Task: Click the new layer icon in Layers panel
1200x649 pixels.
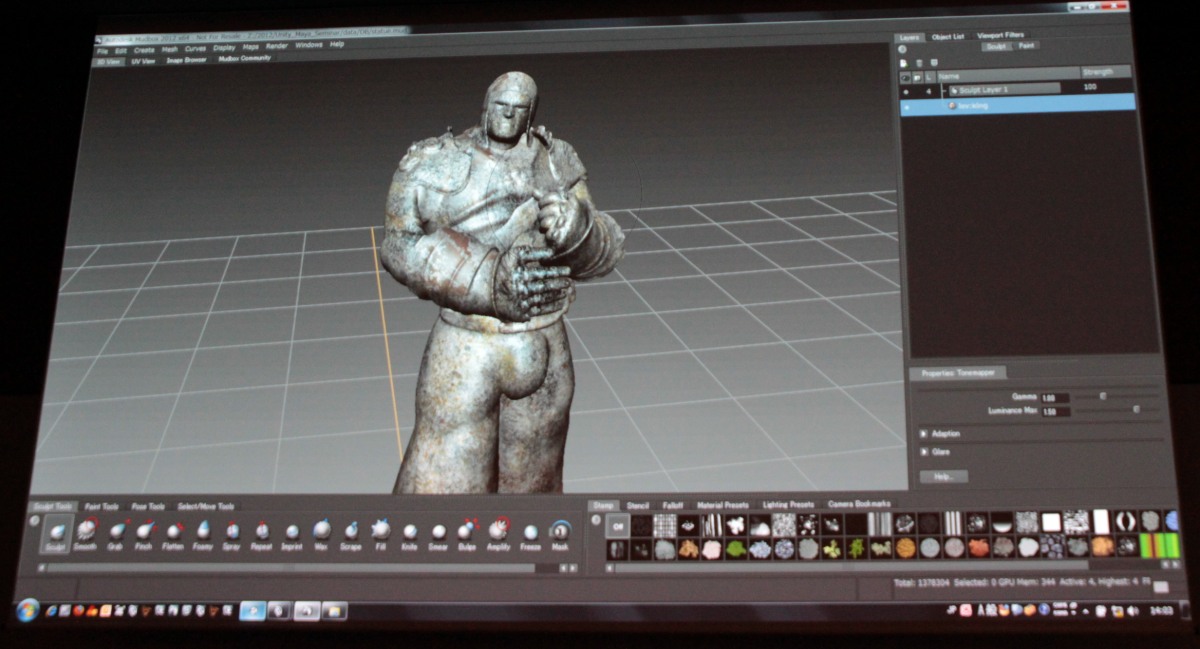Action: click(x=906, y=61)
